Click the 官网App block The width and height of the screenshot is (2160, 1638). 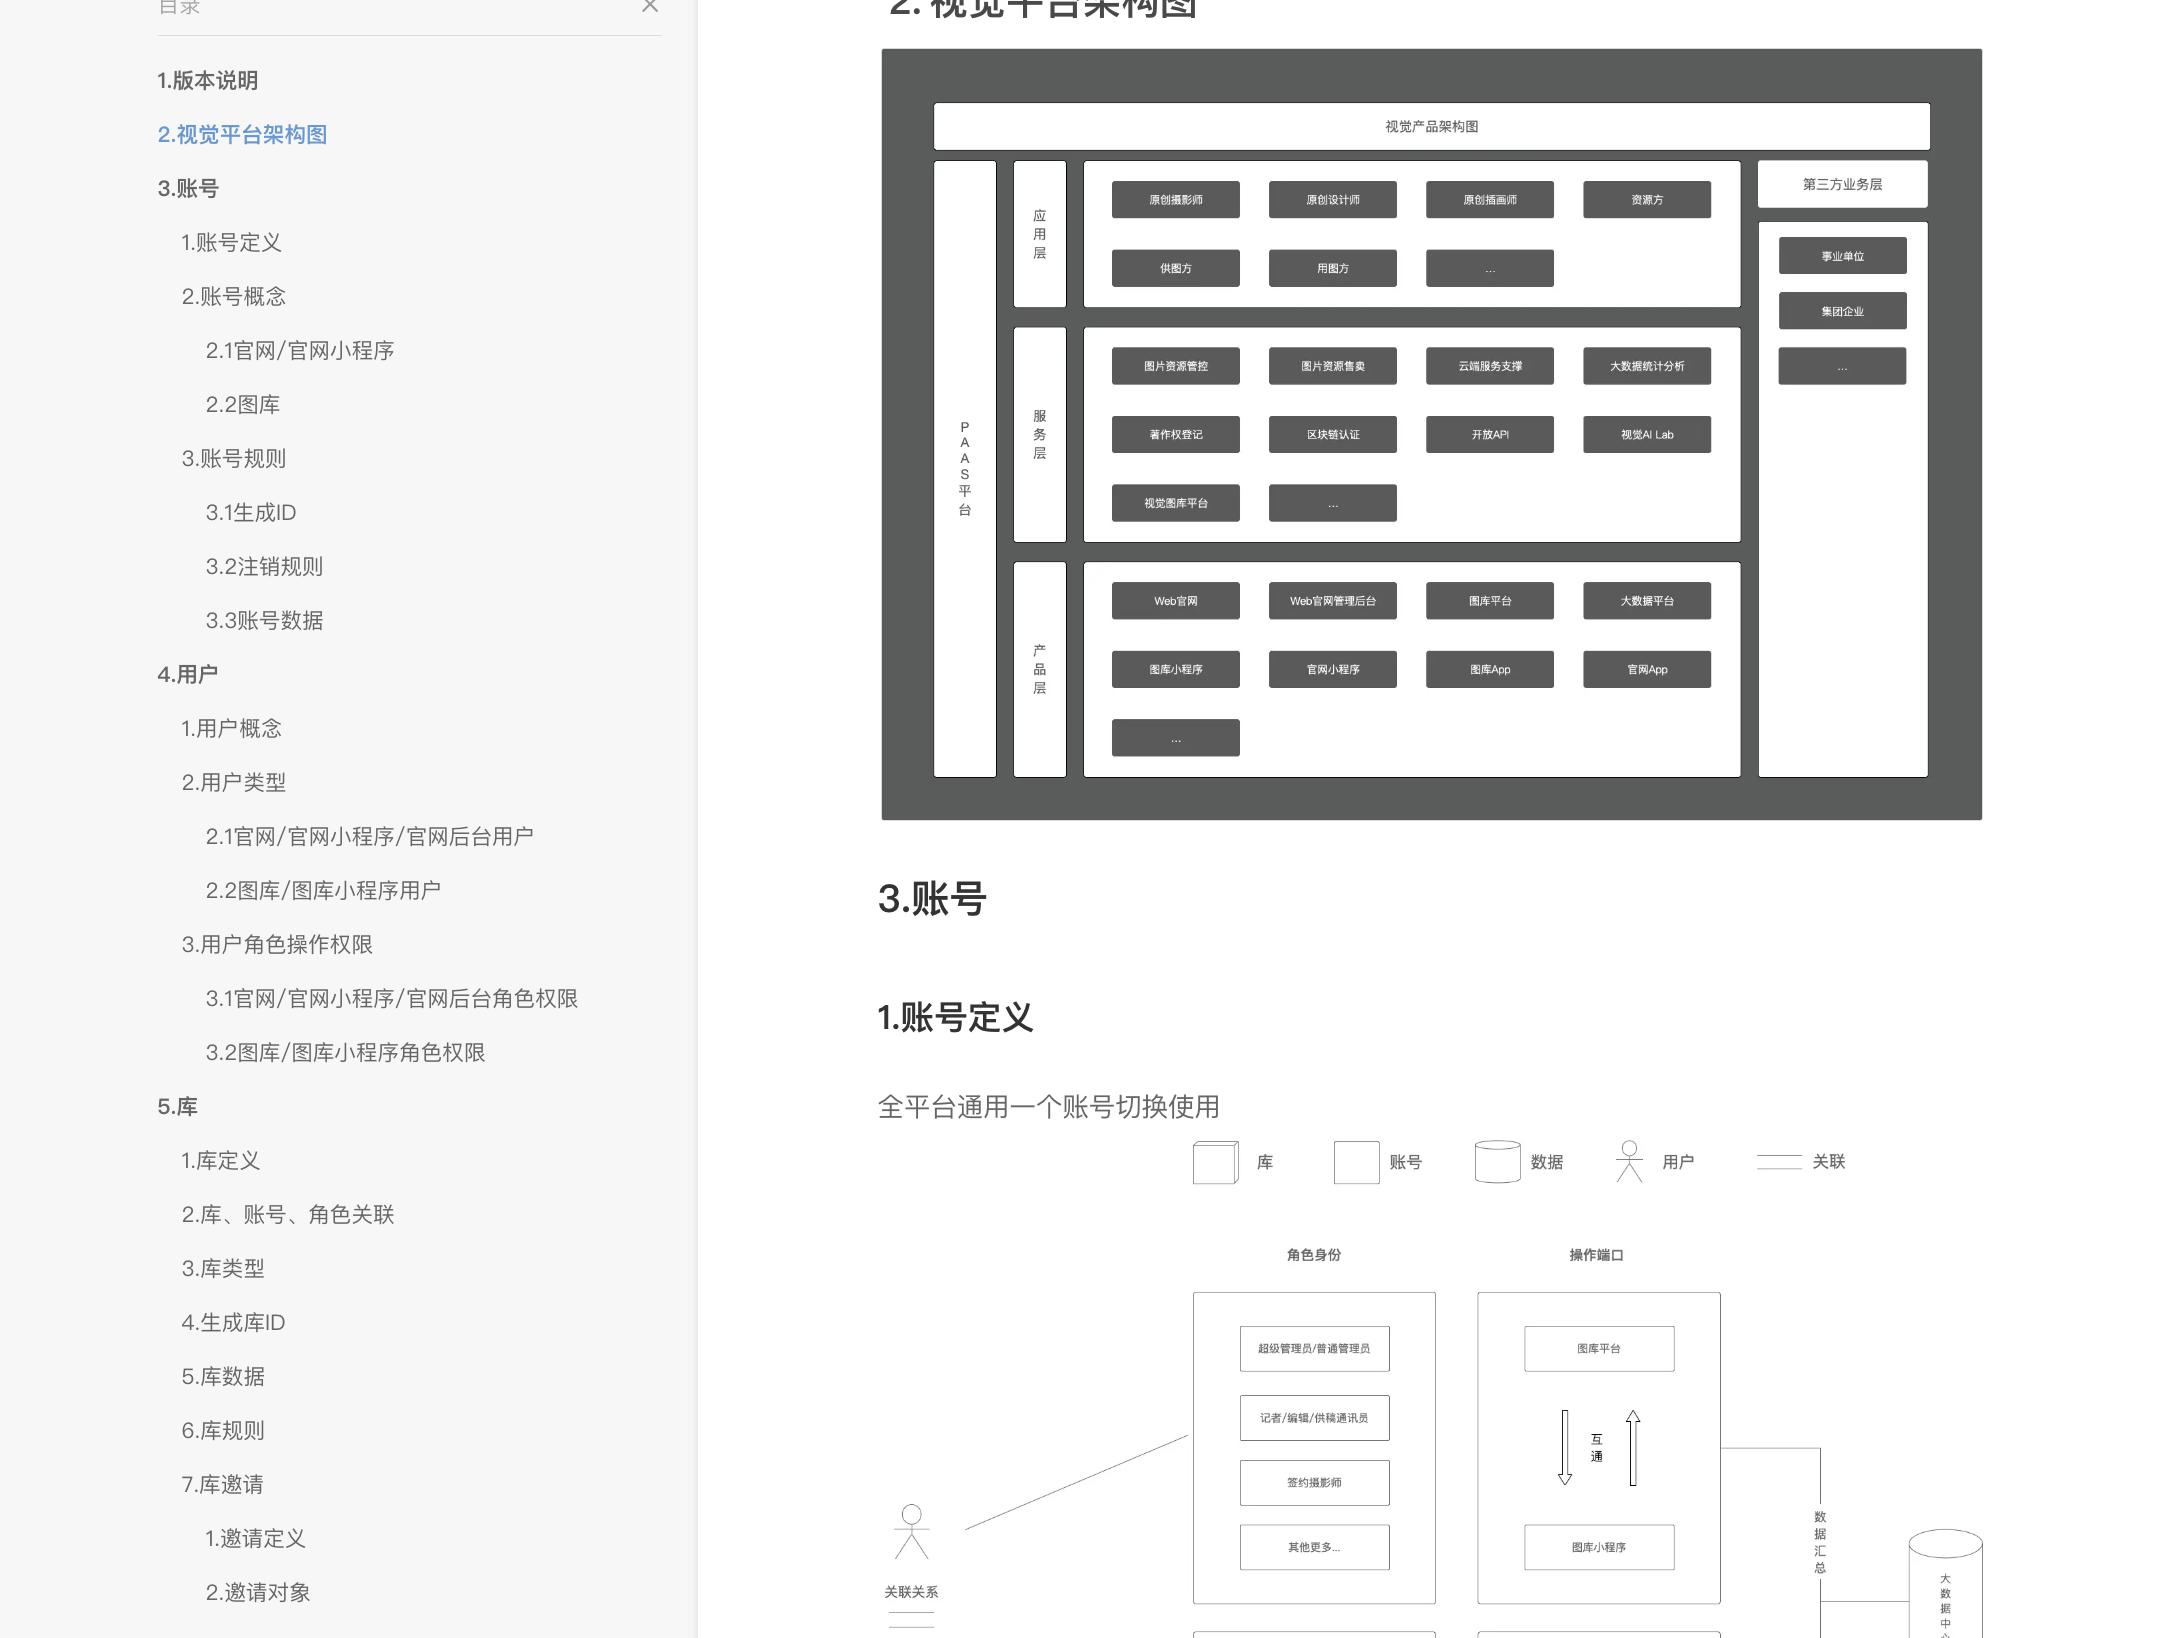click(x=1646, y=669)
